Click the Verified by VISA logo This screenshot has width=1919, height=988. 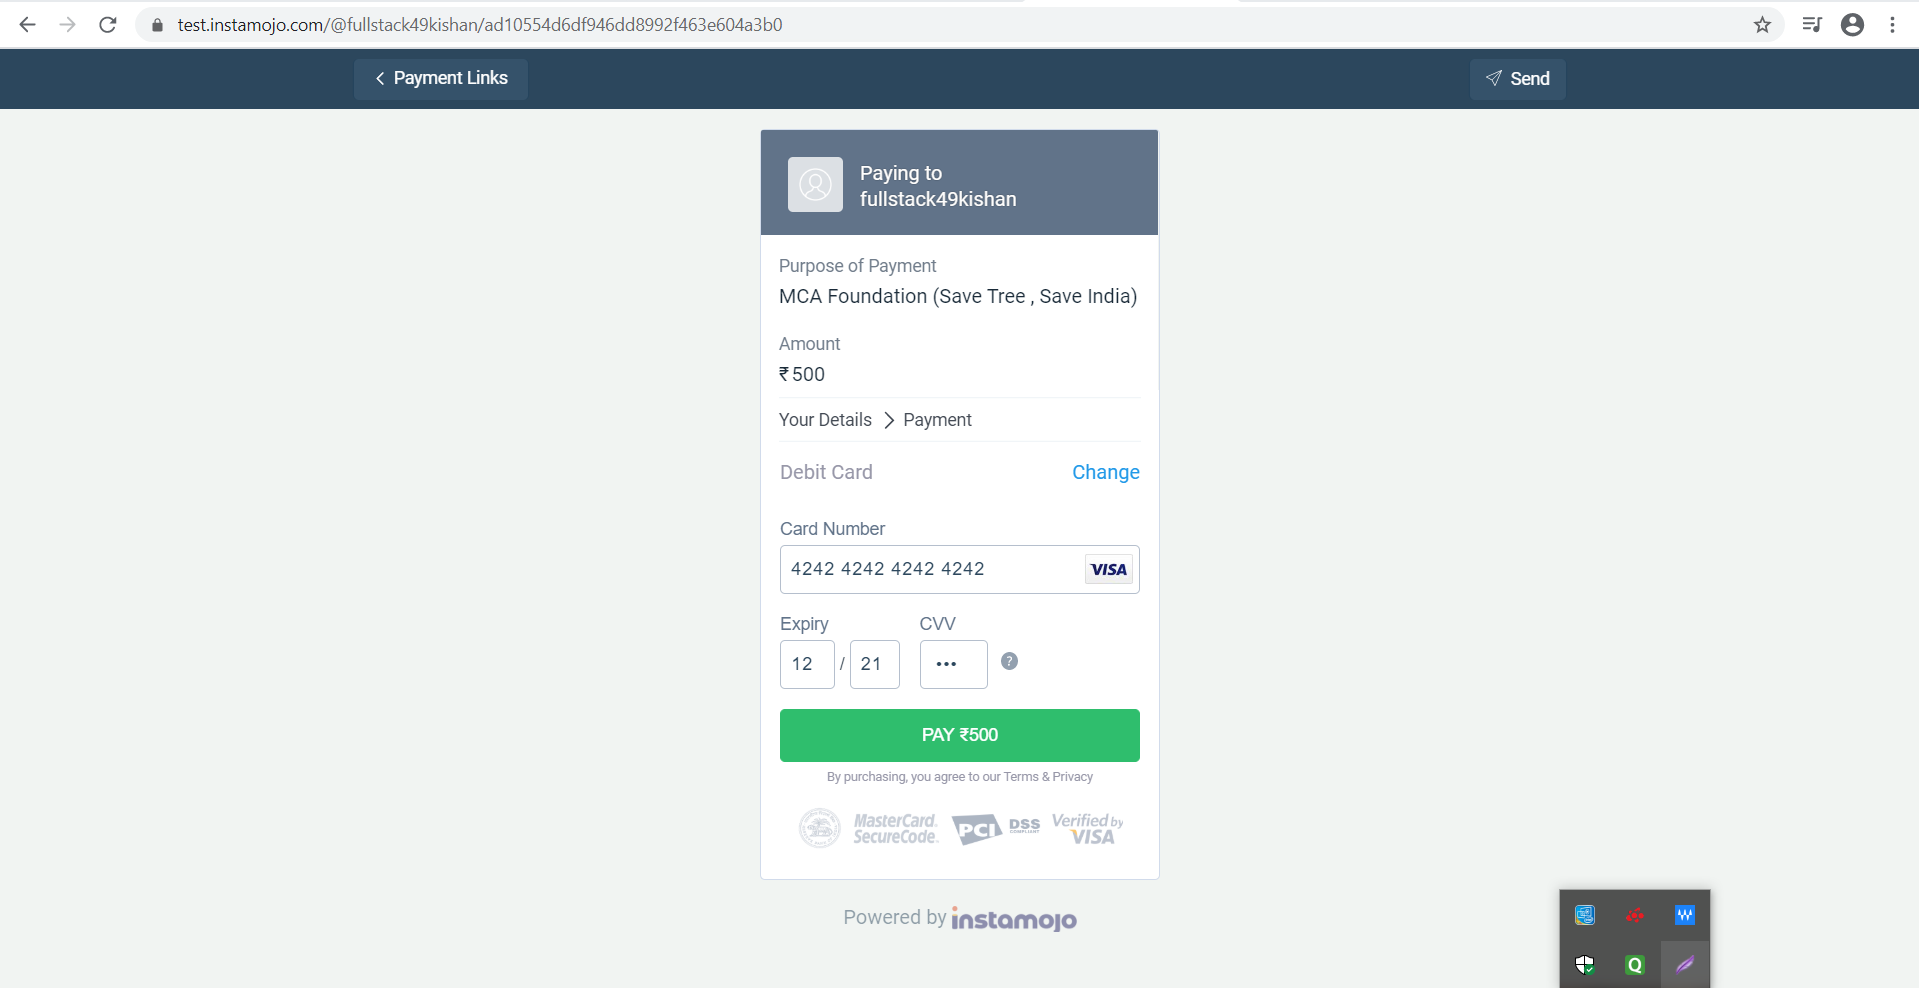[x=1088, y=828]
